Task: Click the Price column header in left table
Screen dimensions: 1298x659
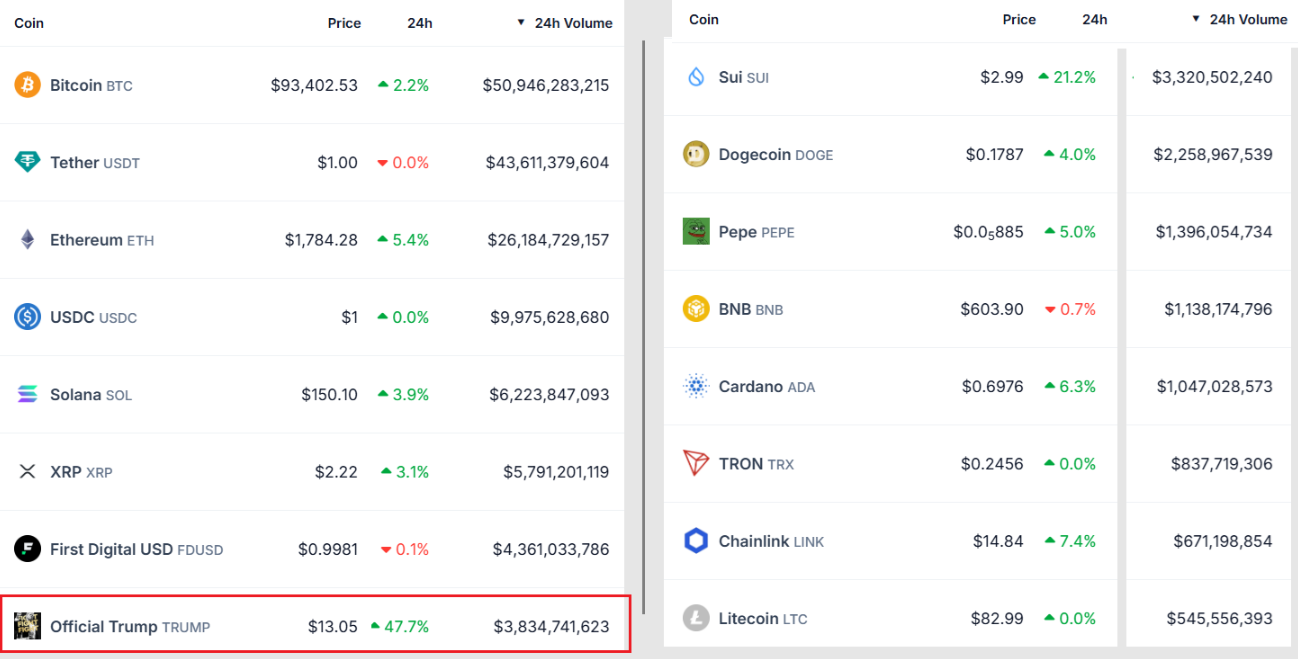Action: (344, 23)
